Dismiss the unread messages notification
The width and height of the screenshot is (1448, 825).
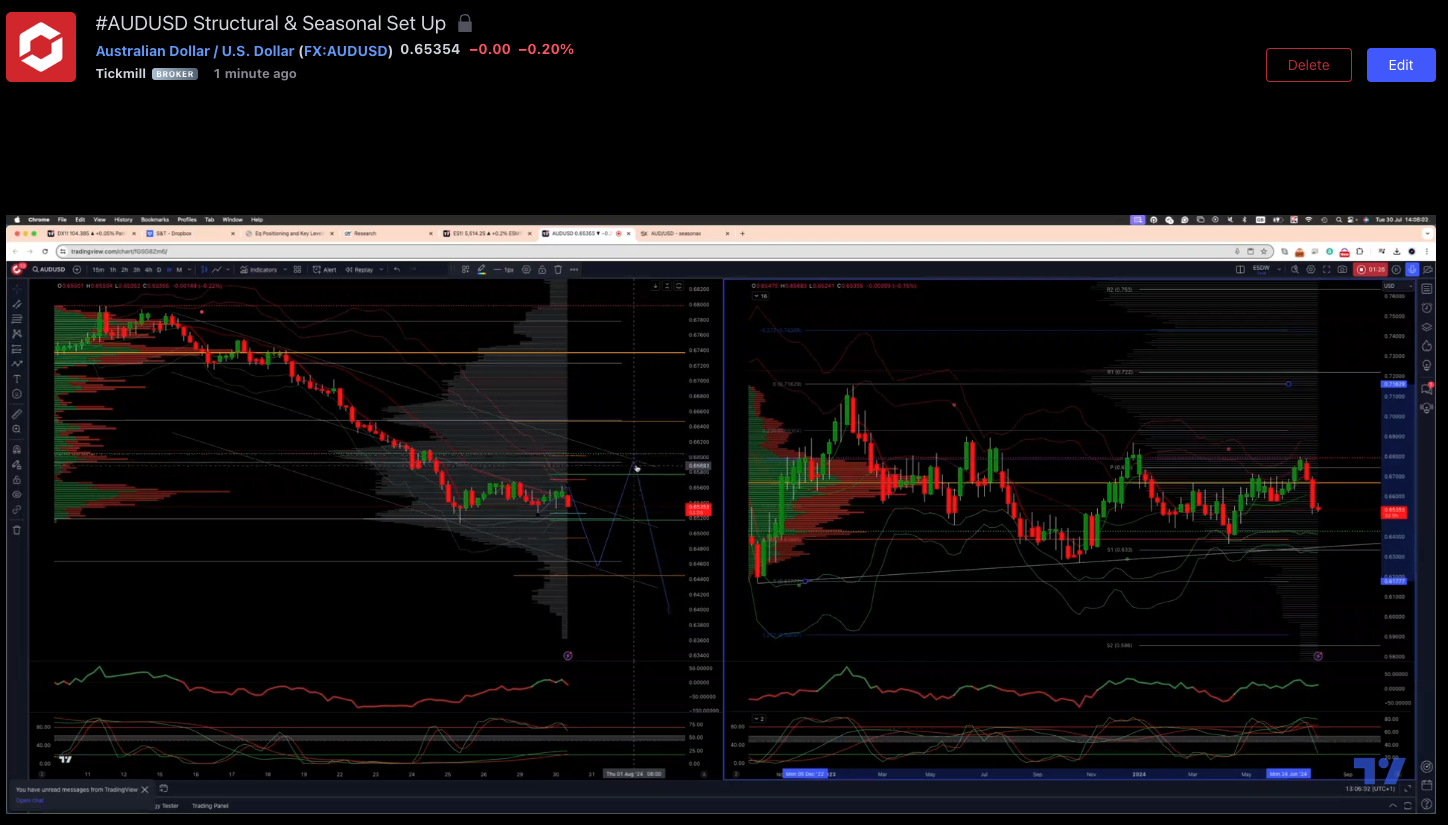click(x=145, y=789)
